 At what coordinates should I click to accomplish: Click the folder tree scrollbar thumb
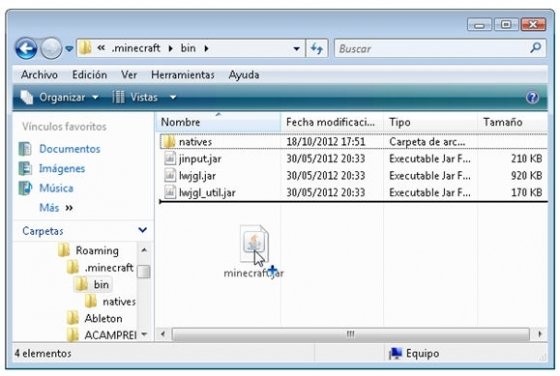tap(144, 272)
